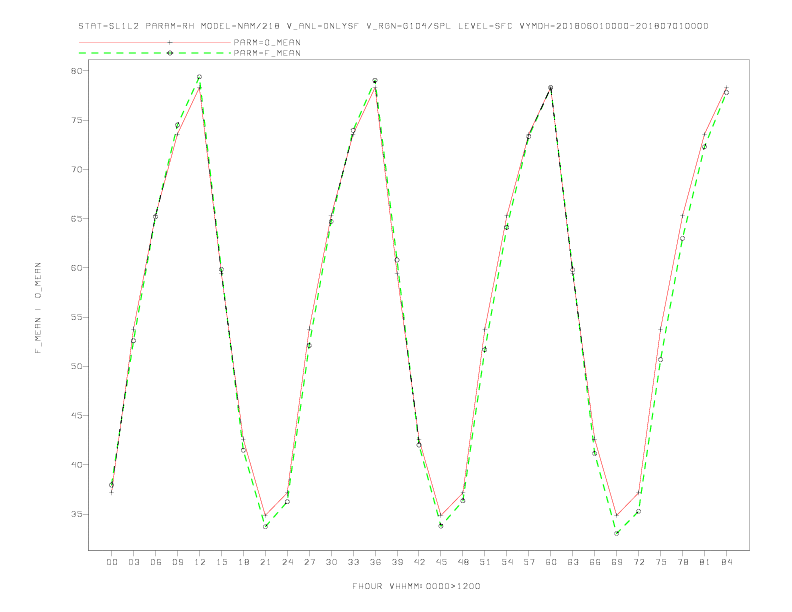Click the green dashed legend line sample
The image size is (792, 612).
coord(155,53)
